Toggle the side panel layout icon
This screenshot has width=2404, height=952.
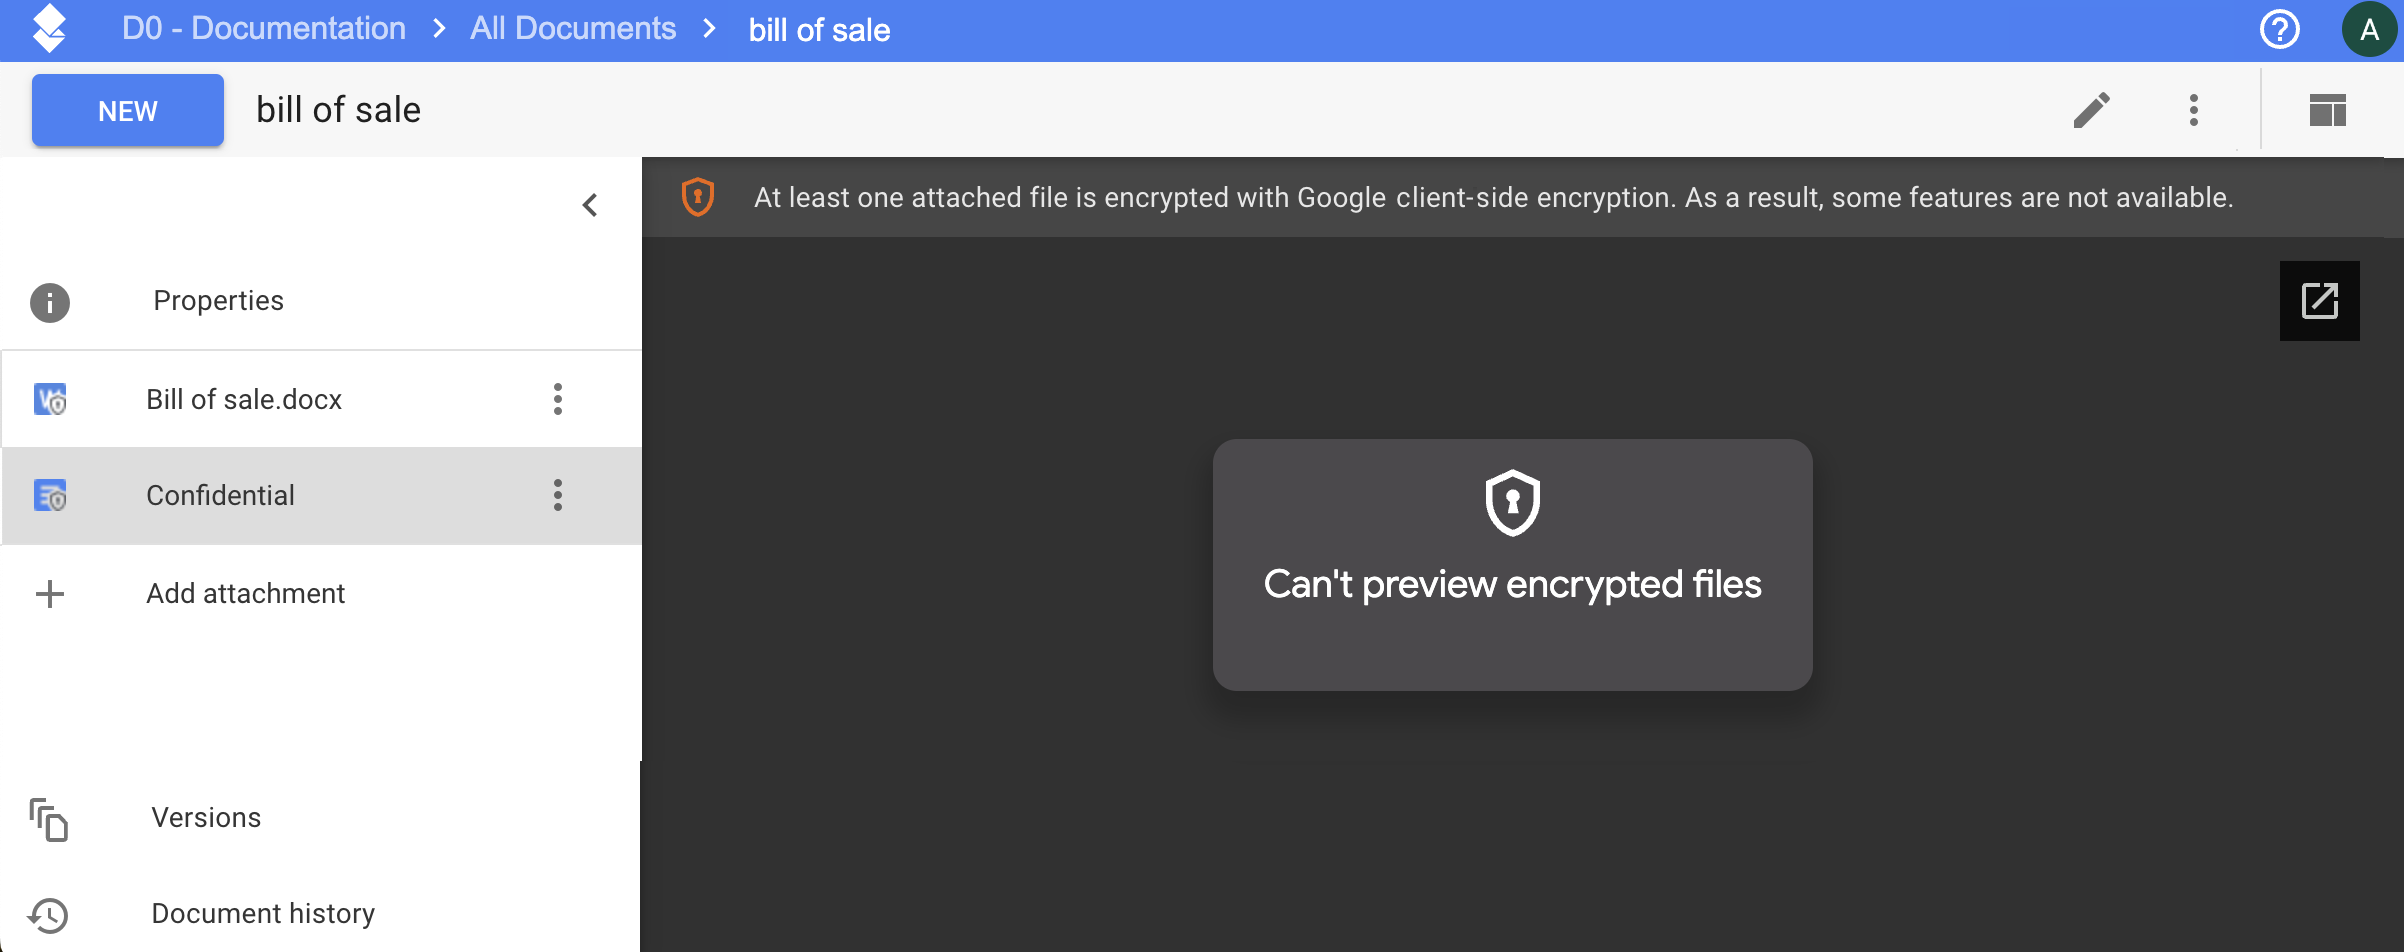pos(2327,110)
